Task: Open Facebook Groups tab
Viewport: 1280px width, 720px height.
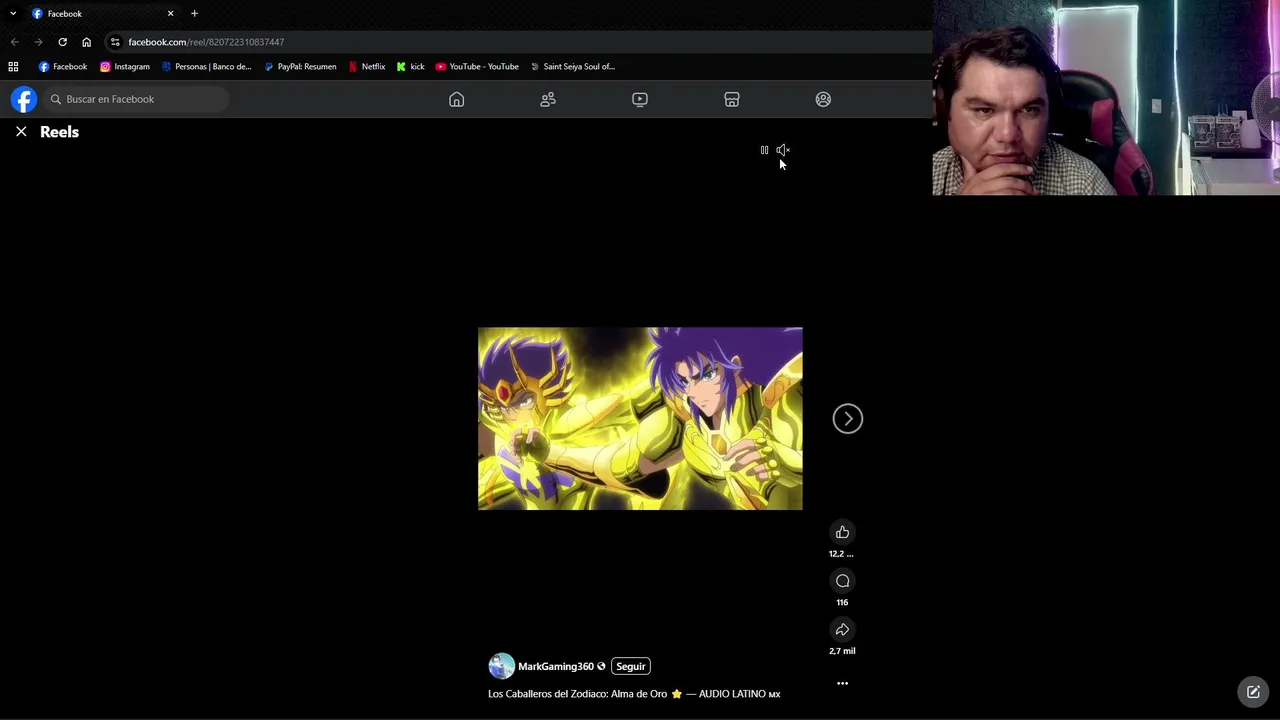Action: [x=823, y=99]
